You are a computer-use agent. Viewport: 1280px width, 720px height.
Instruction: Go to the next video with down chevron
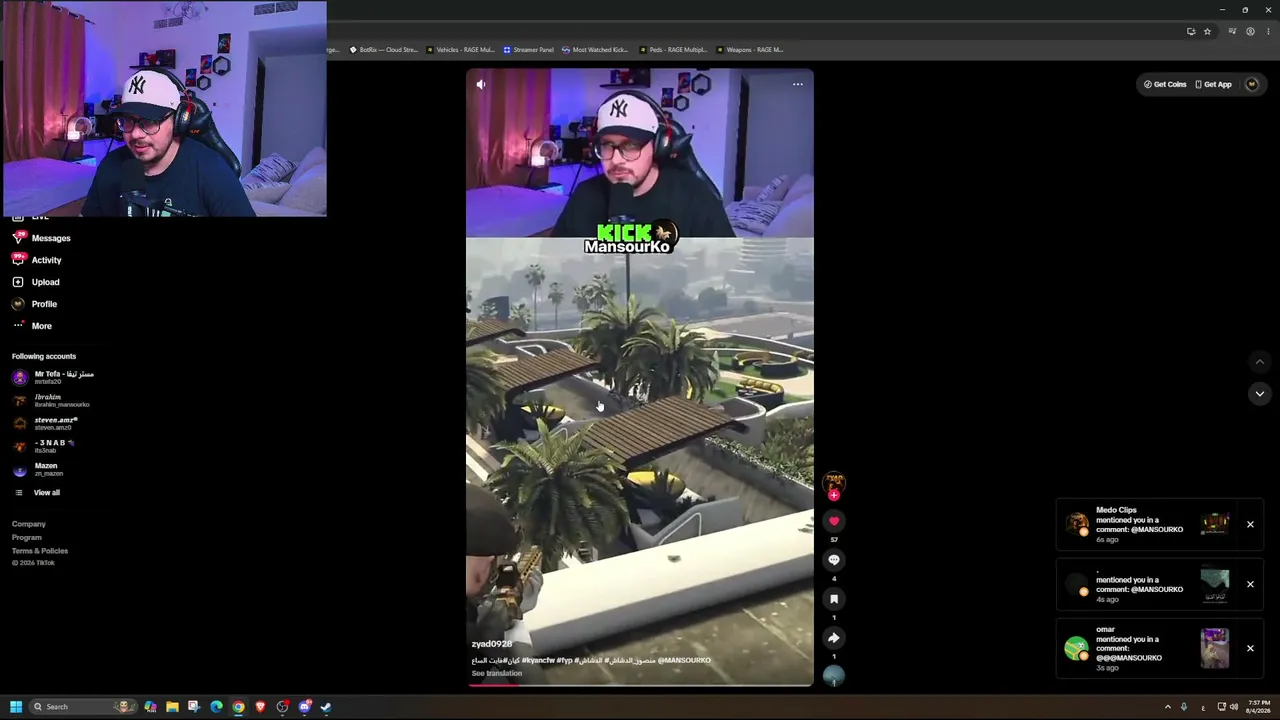(x=1259, y=394)
